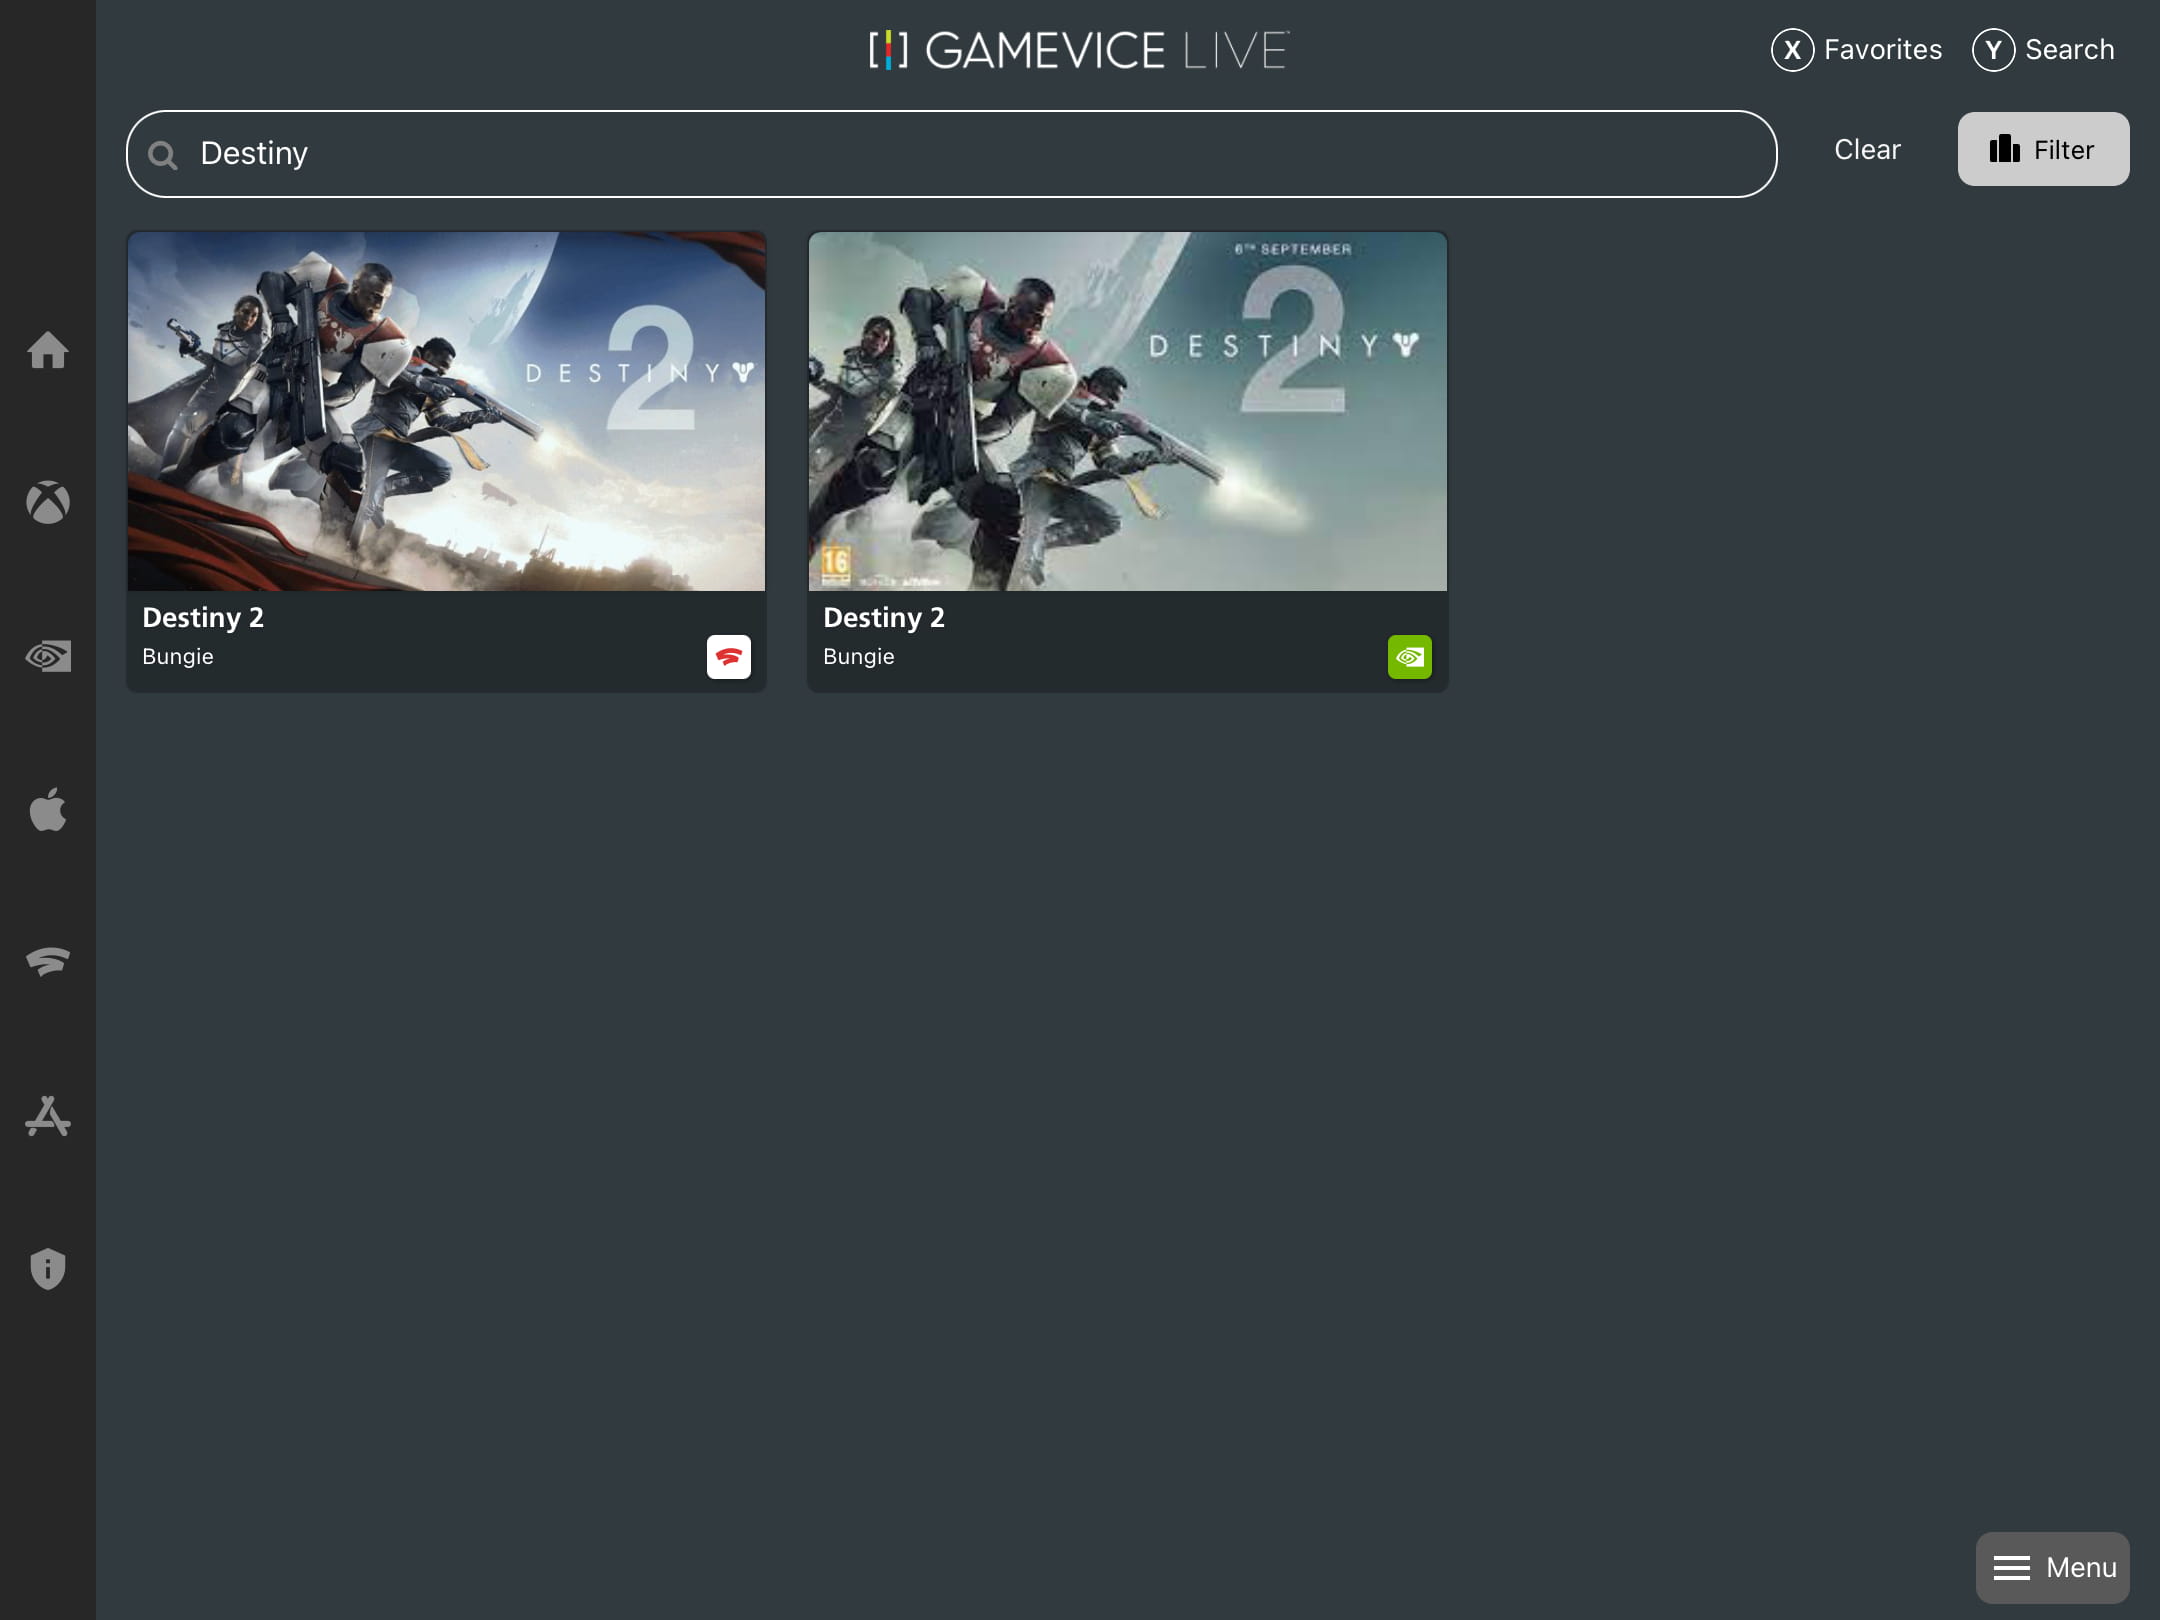Open the Menu button
Screen dimensions: 2160x1620
coord(2052,1567)
